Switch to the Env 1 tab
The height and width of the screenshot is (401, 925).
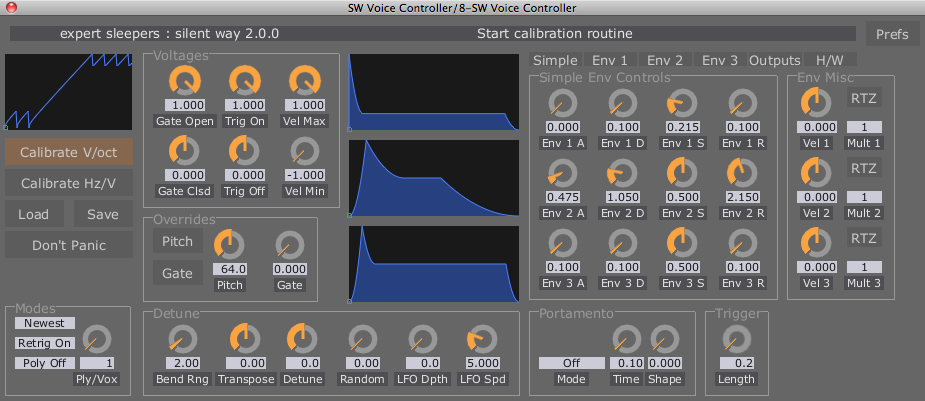coord(610,60)
